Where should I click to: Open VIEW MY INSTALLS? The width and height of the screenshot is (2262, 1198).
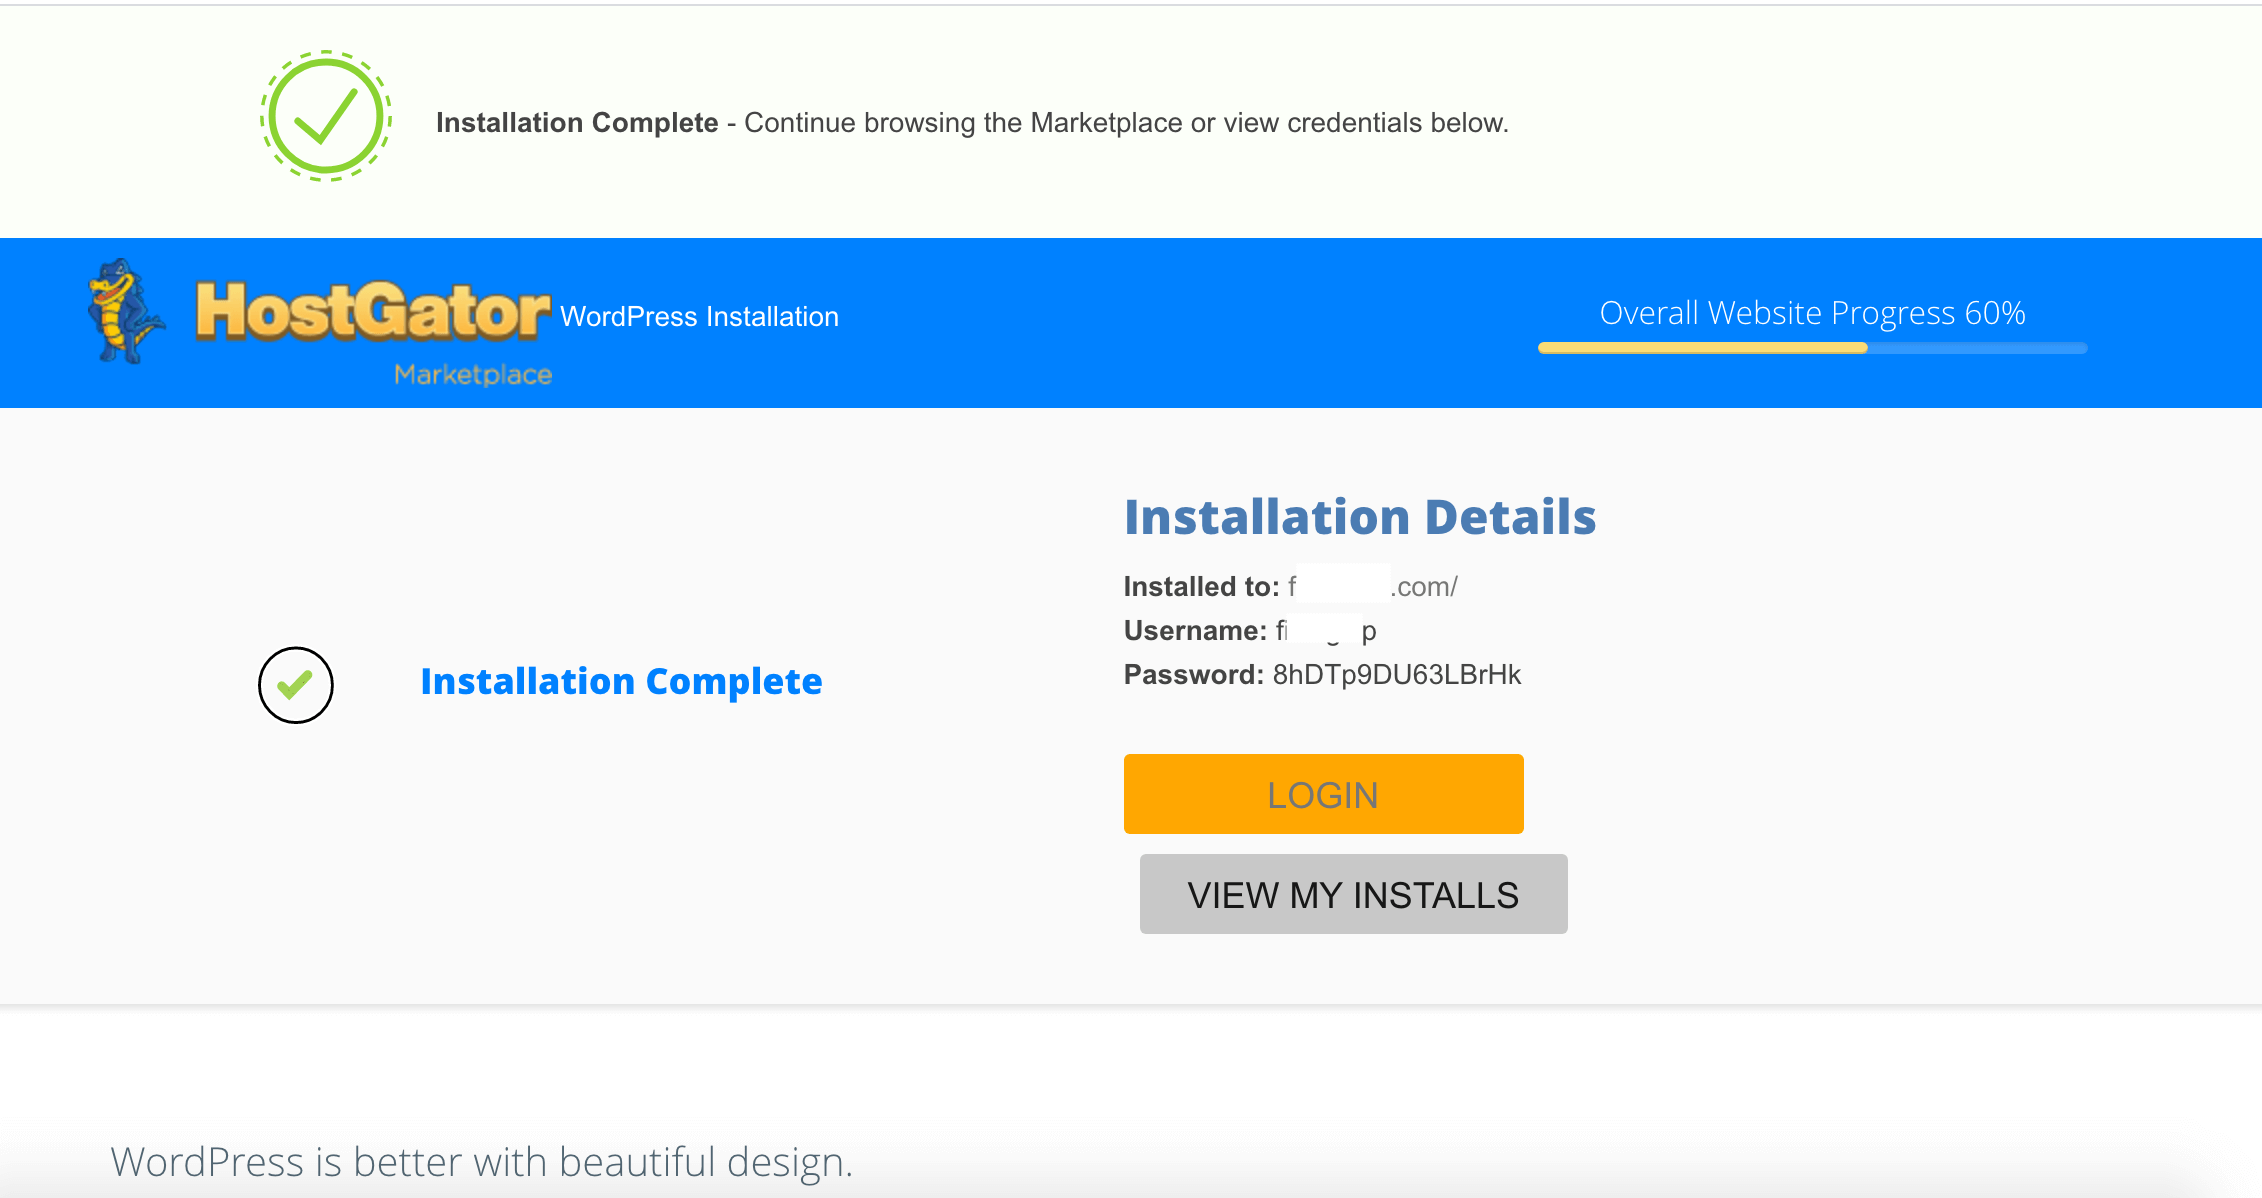1352,894
